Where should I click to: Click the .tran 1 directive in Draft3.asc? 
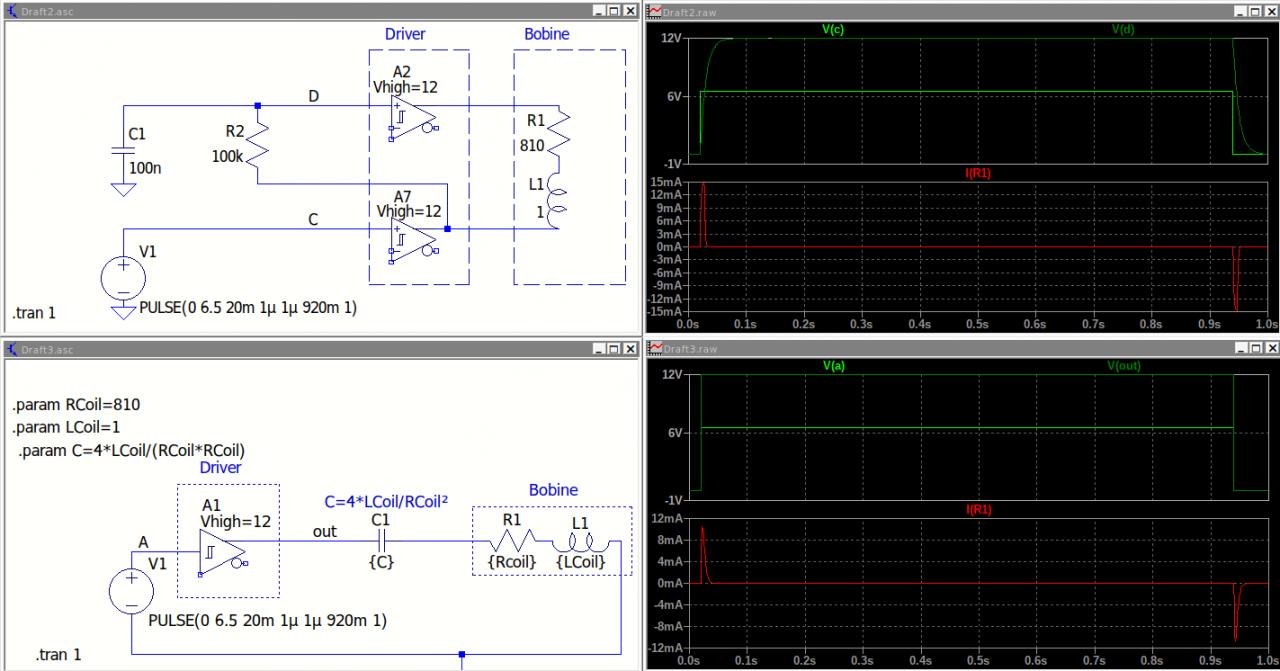(59, 655)
